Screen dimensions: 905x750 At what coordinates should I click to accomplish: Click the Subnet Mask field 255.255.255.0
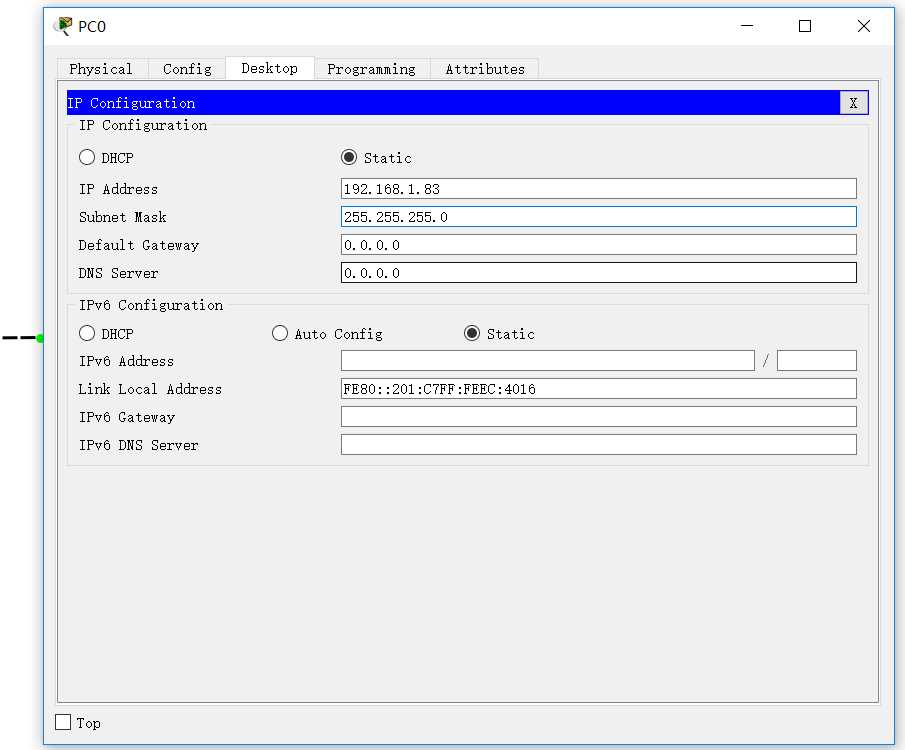pyautogui.click(x=599, y=217)
